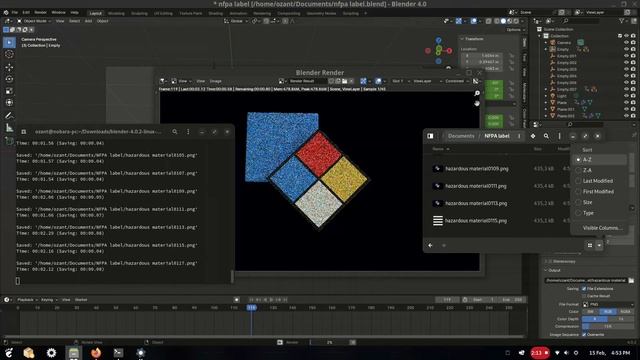Screen dimensions: 640x360
Task: Select the Z-A sort radio option
Action: [x=578, y=170]
